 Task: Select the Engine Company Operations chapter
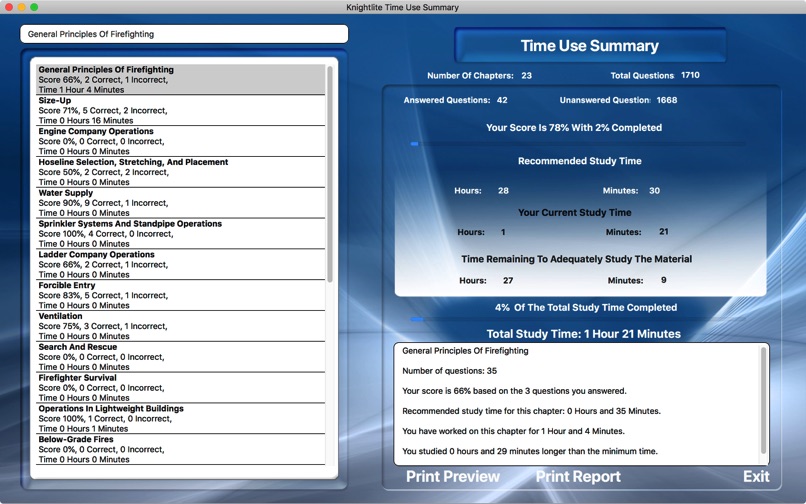(180, 141)
